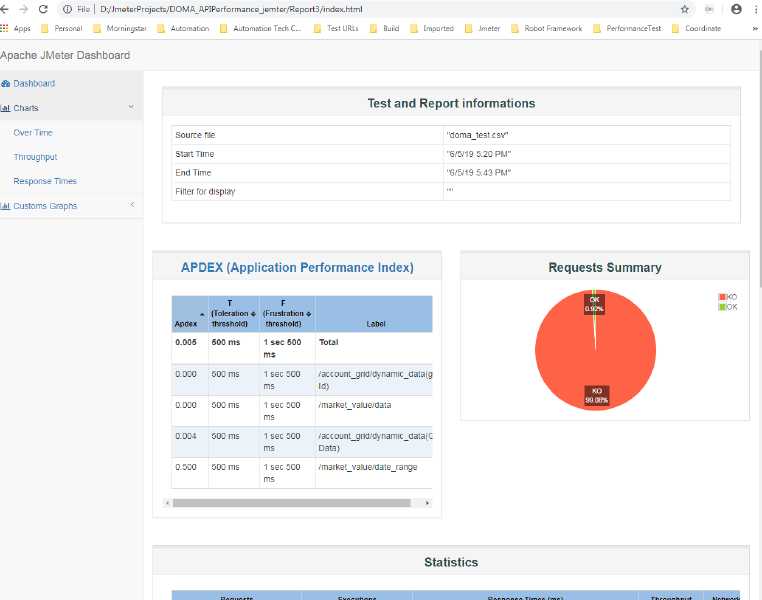Viewport: 762px width, 600px height.
Task: Click the End Time value "6/5/19 5:43 PM"
Action: 479,172
